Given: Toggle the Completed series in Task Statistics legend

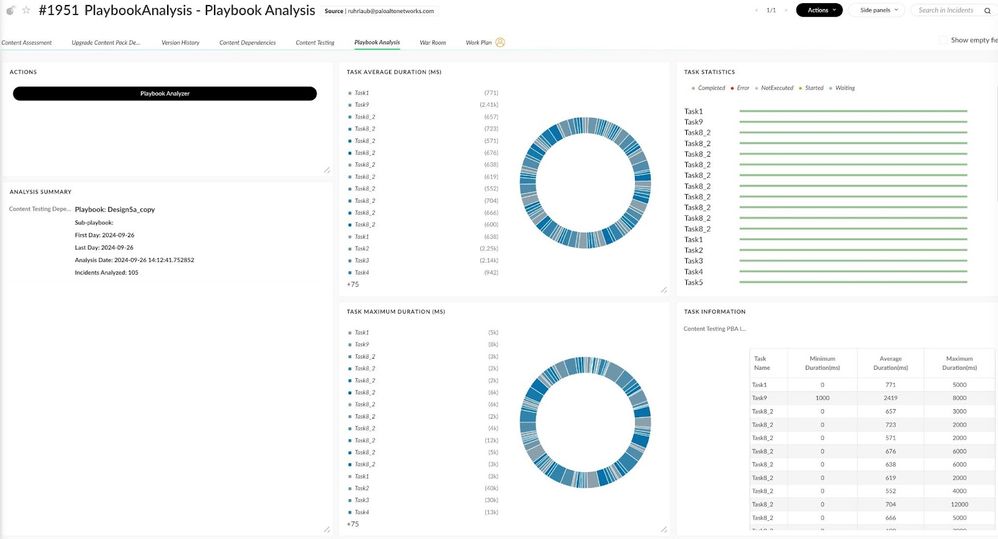Looking at the screenshot, I should [x=708, y=88].
